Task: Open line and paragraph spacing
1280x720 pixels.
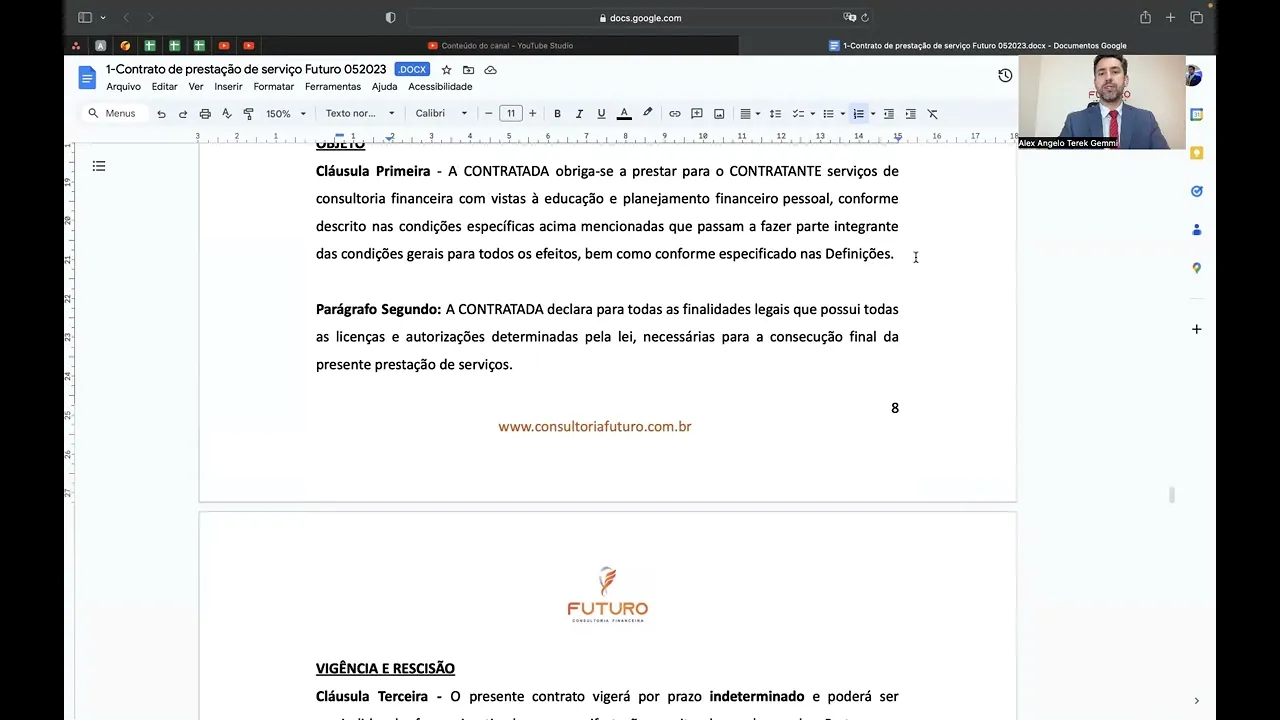Action: [x=775, y=114]
